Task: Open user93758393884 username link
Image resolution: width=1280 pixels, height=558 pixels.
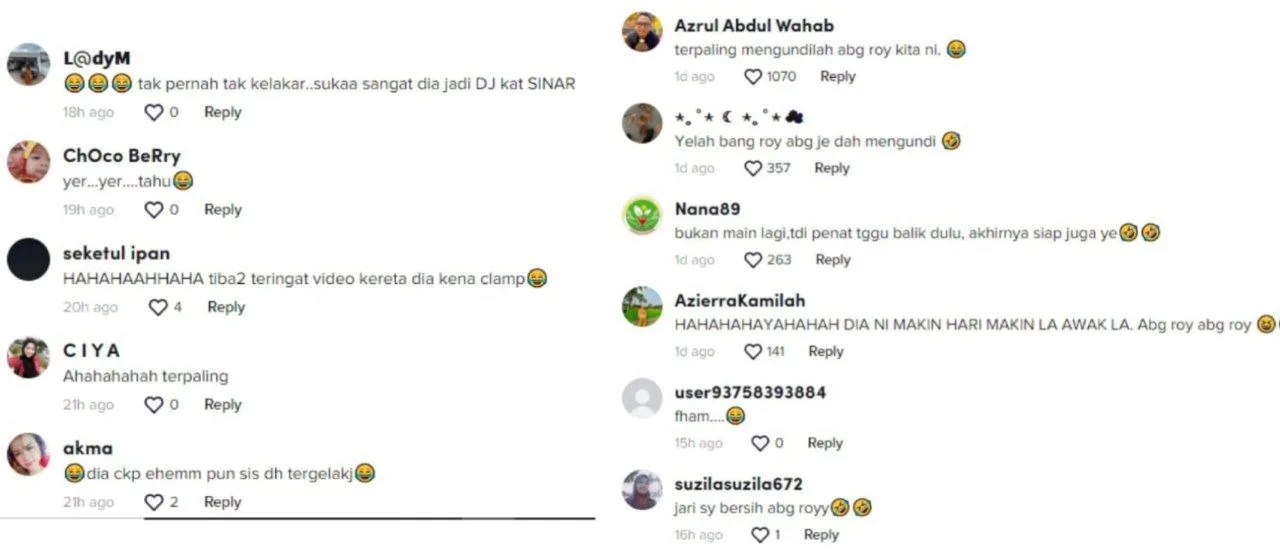Action: pyautogui.click(x=750, y=392)
